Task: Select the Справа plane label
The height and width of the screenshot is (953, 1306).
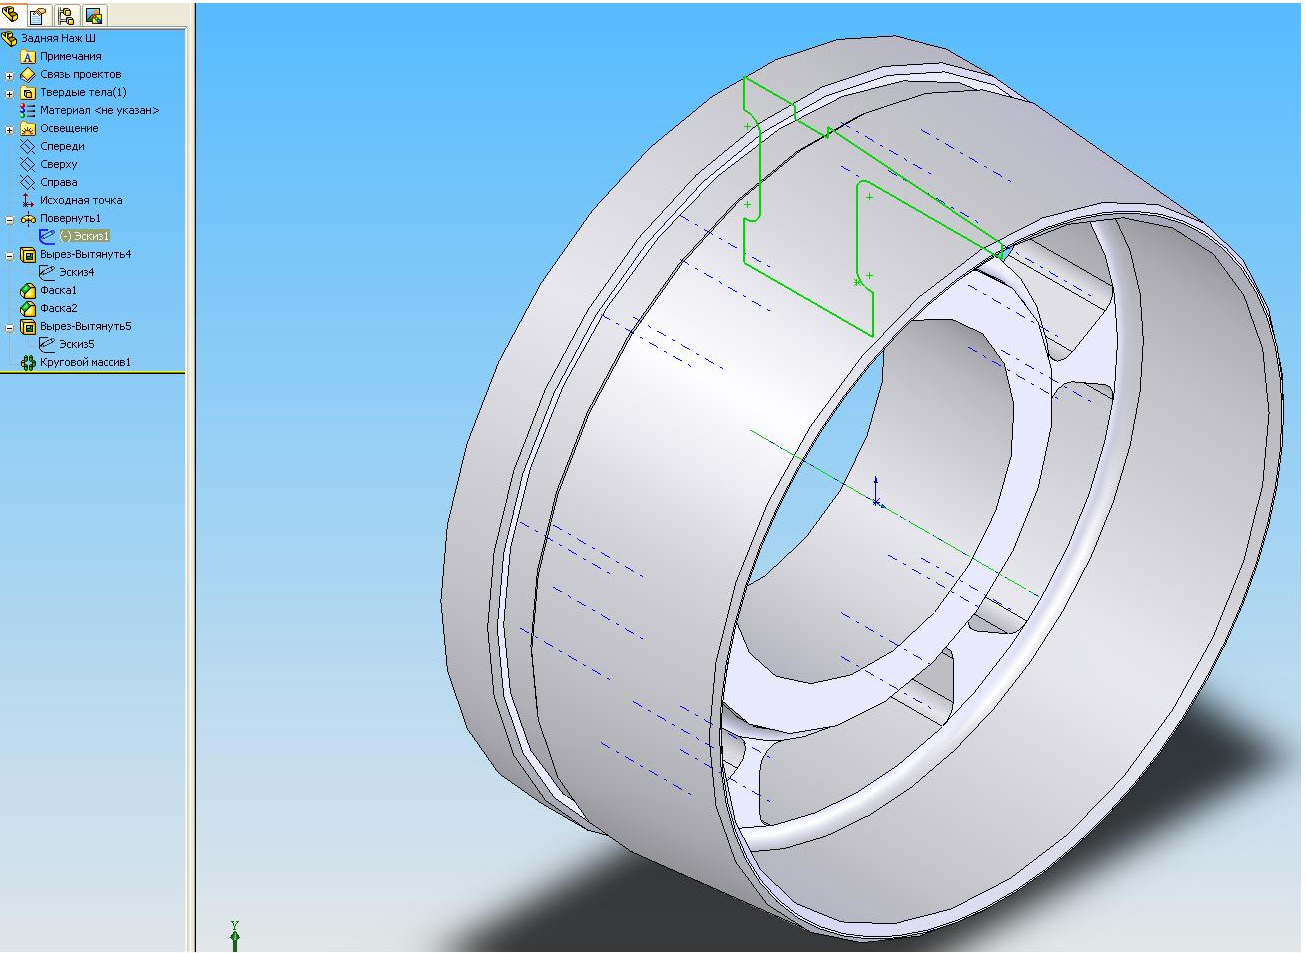Action: tap(58, 182)
